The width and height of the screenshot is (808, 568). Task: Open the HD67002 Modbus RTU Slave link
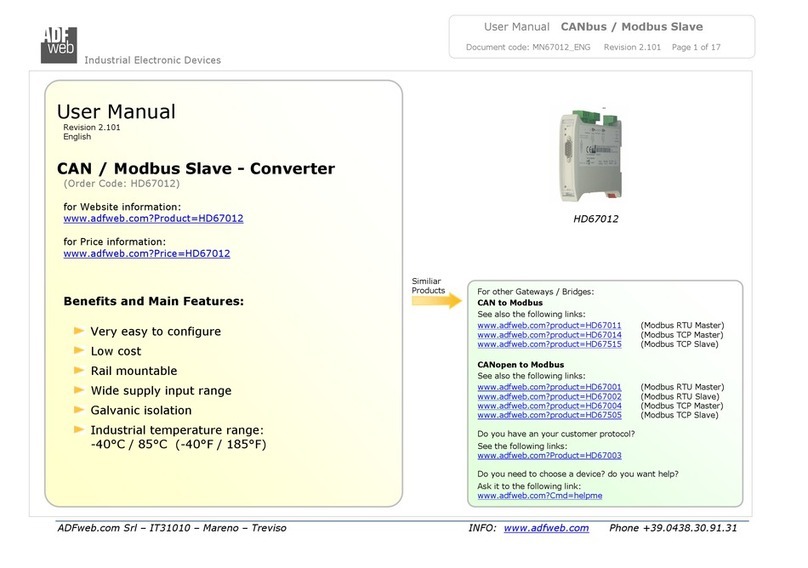point(549,396)
